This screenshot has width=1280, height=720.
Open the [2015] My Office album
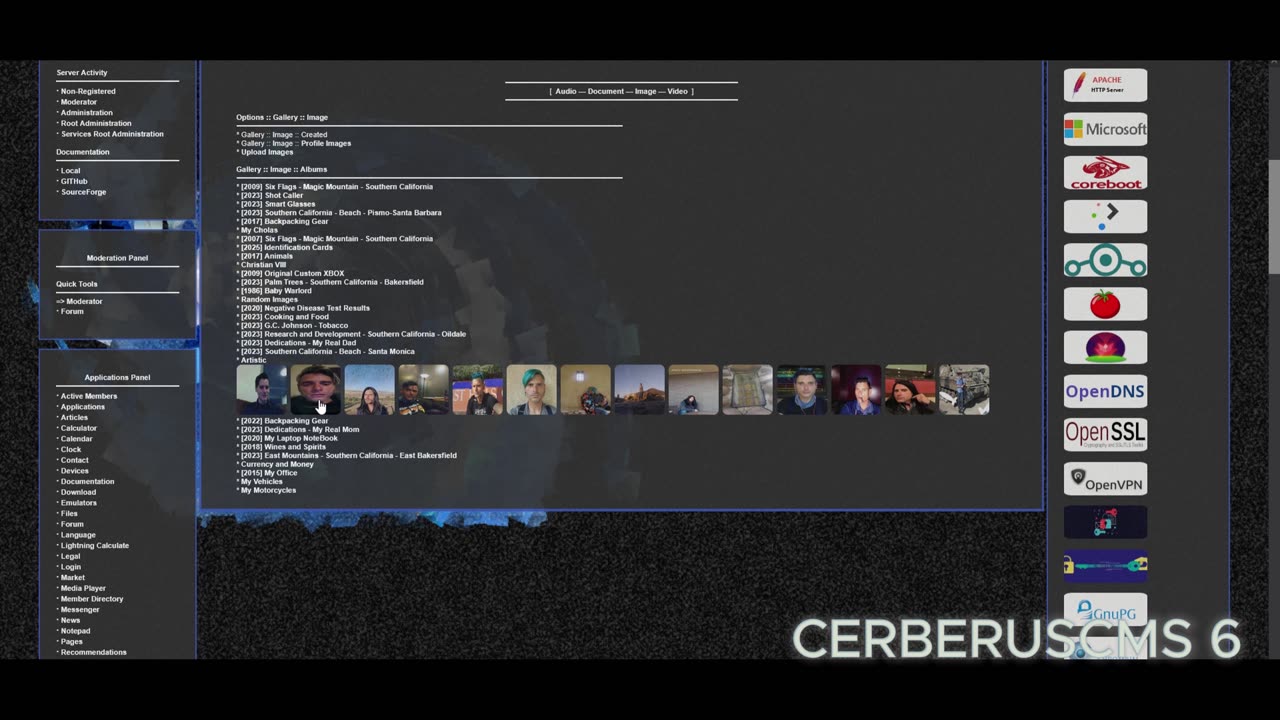pyautogui.click(x=269, y=473)
